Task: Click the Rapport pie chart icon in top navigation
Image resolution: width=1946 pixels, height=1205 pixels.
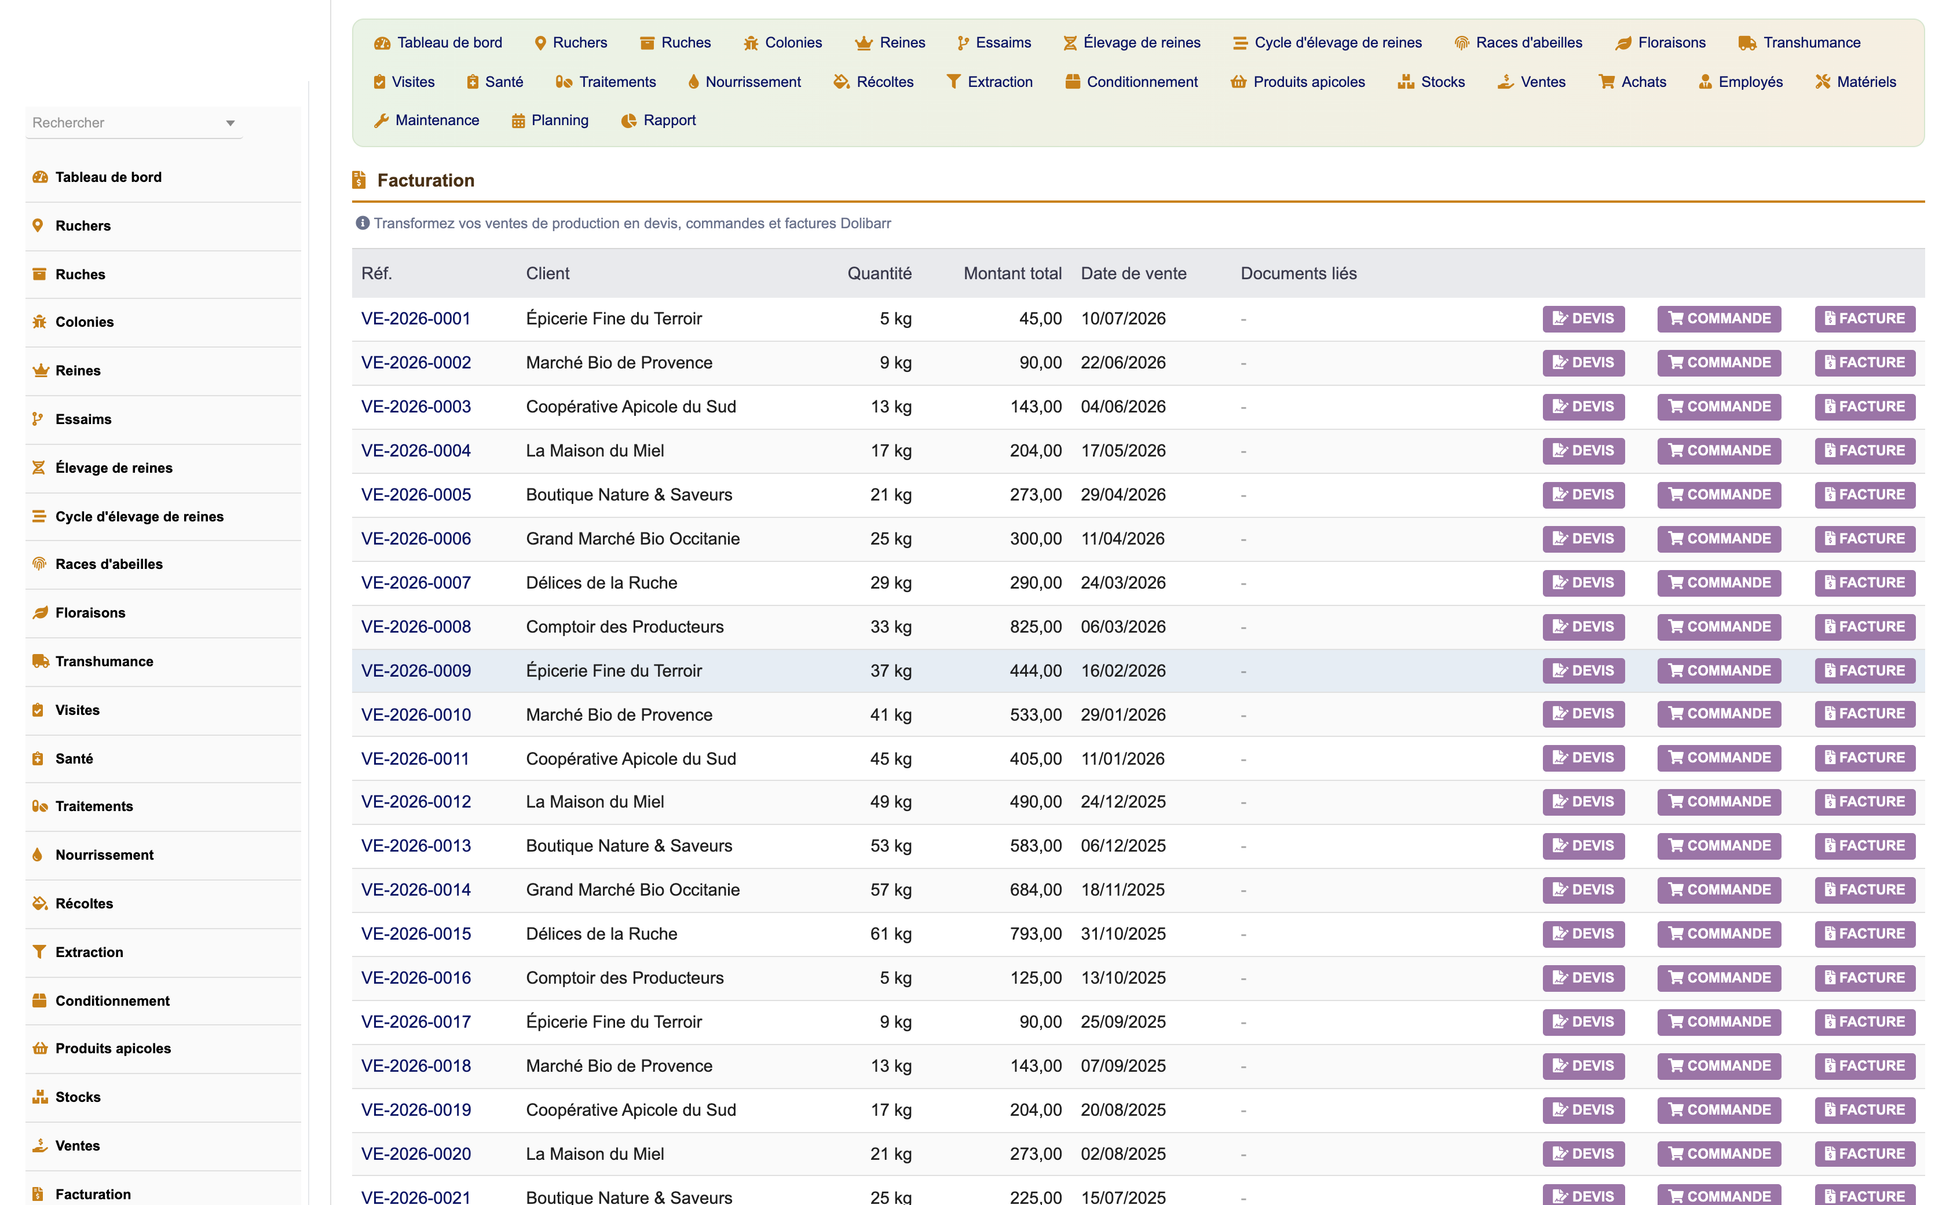Action: pos(629,121)
